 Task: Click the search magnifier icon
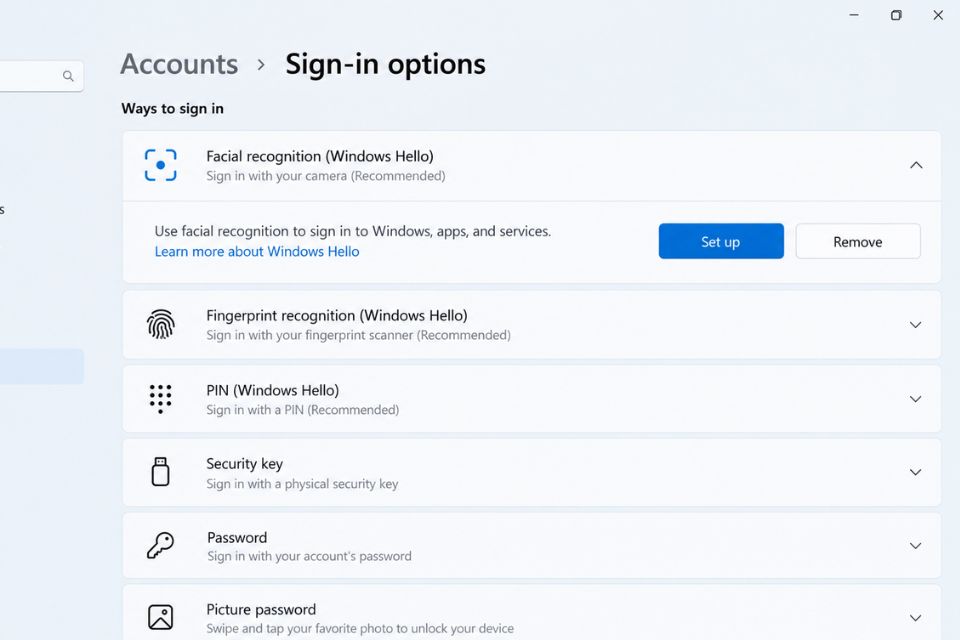[68, 76]
